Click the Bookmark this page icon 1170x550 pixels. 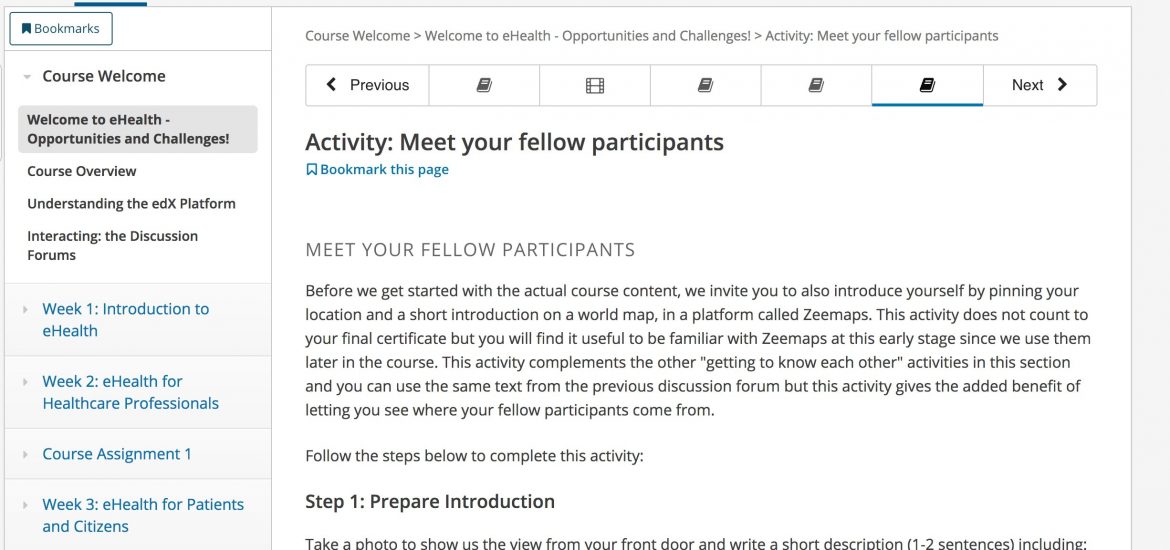312,169
